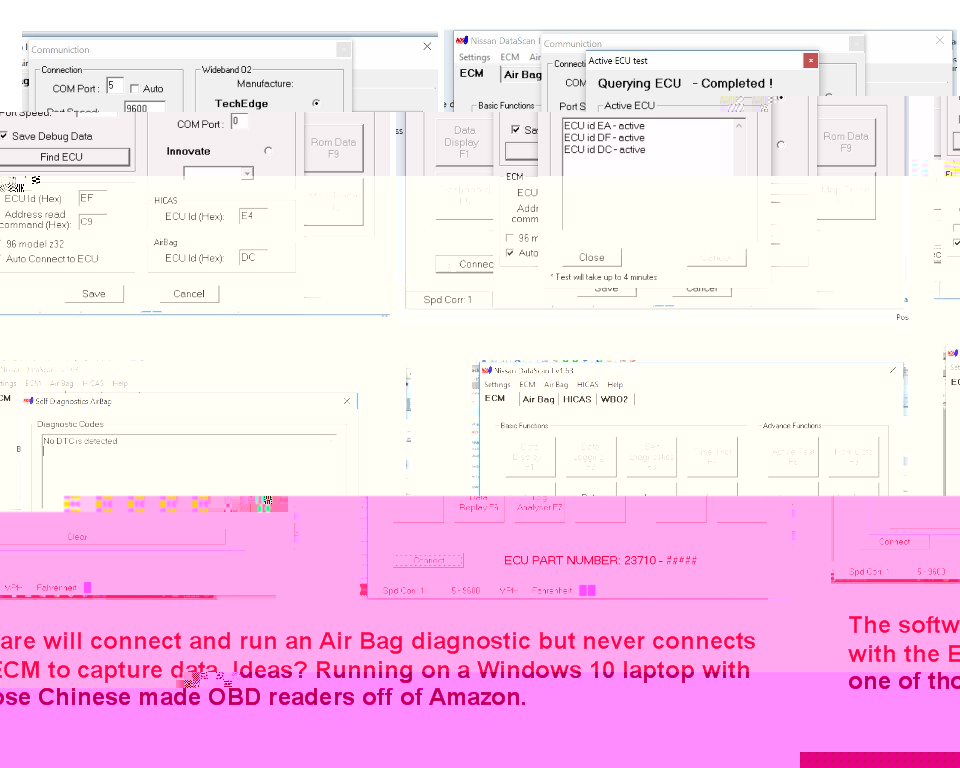The width and height of the screenshot is (960, 768).
Task: Click the Fahrenheit status entry in lower window
Action: pos(551,590)
